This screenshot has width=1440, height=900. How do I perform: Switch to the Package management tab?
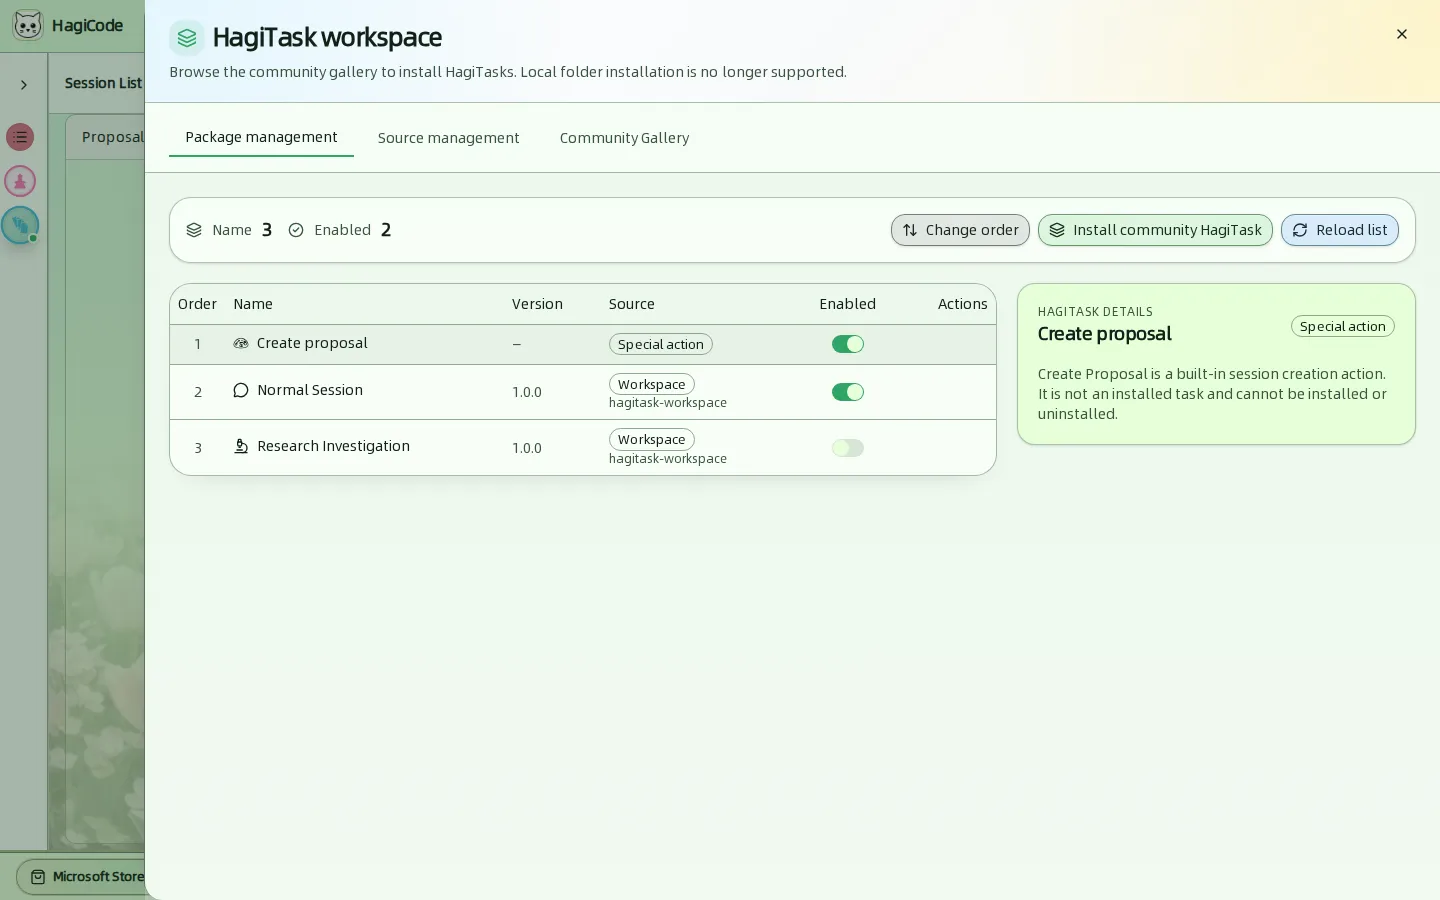tap(261, 137)
